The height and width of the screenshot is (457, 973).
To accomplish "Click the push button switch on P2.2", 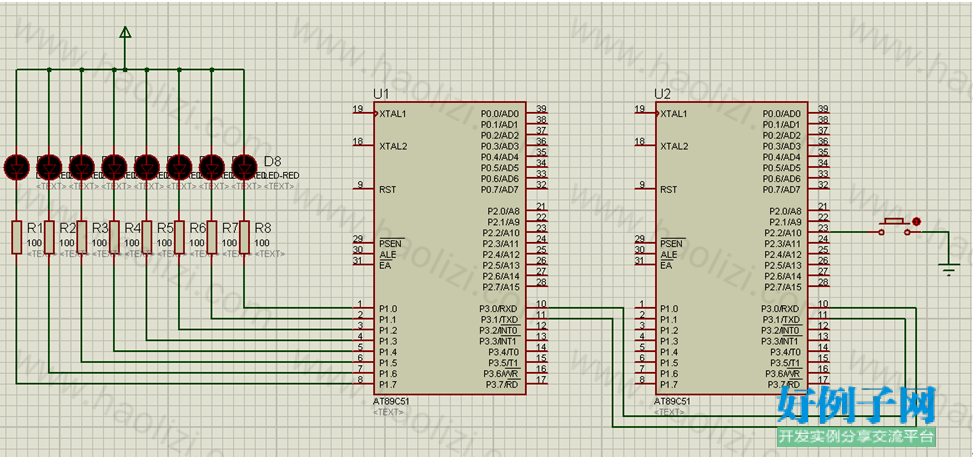I will coord(894,227).
